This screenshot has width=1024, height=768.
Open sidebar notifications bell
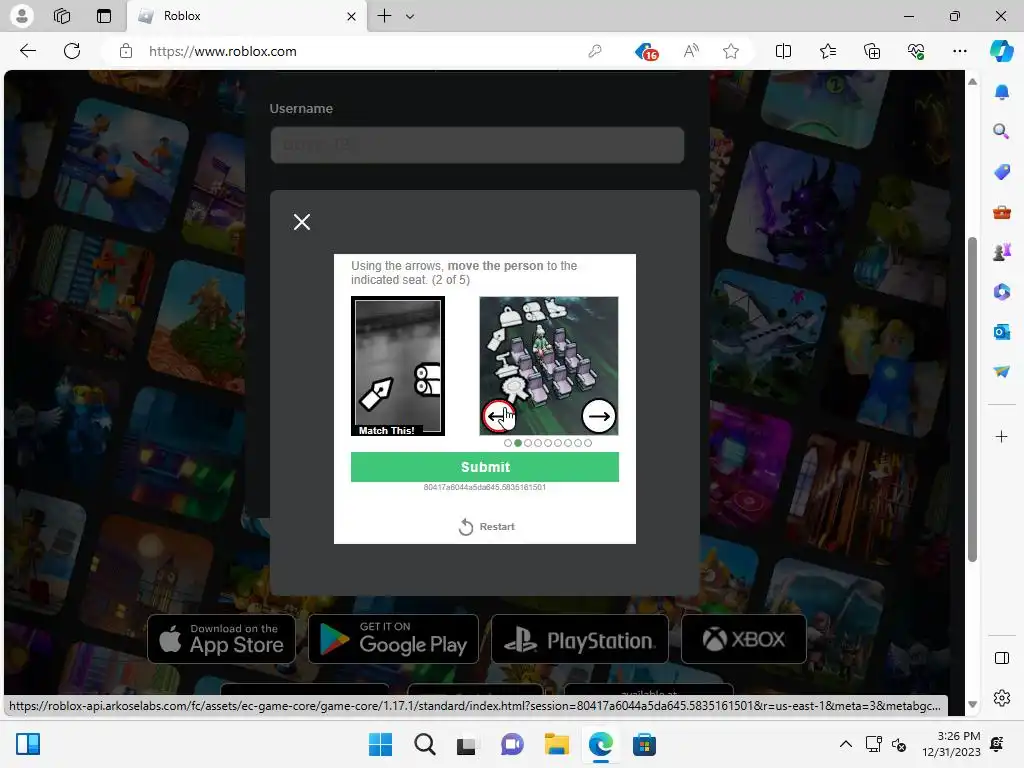[x=1002, y=92]
